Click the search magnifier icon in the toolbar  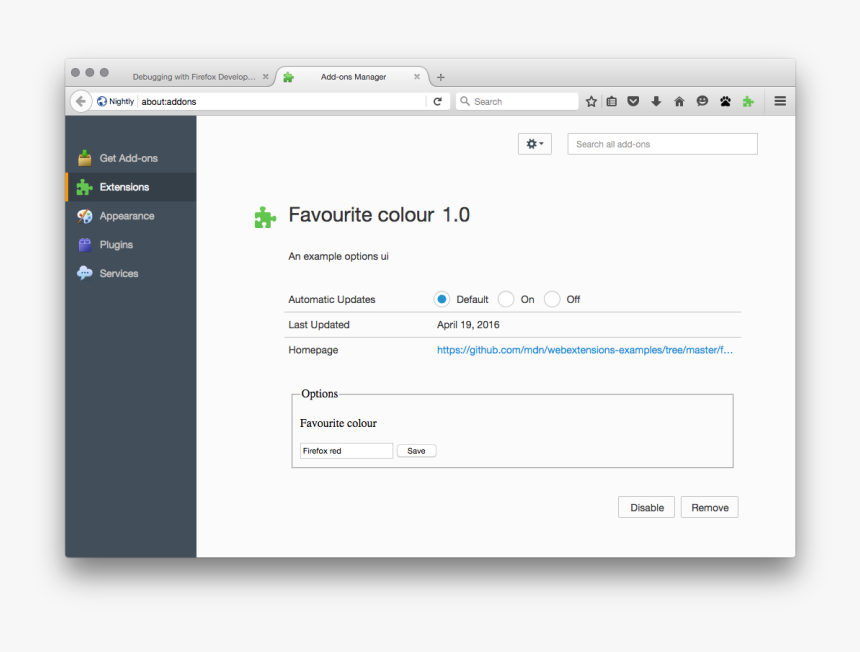coord(465,101)
